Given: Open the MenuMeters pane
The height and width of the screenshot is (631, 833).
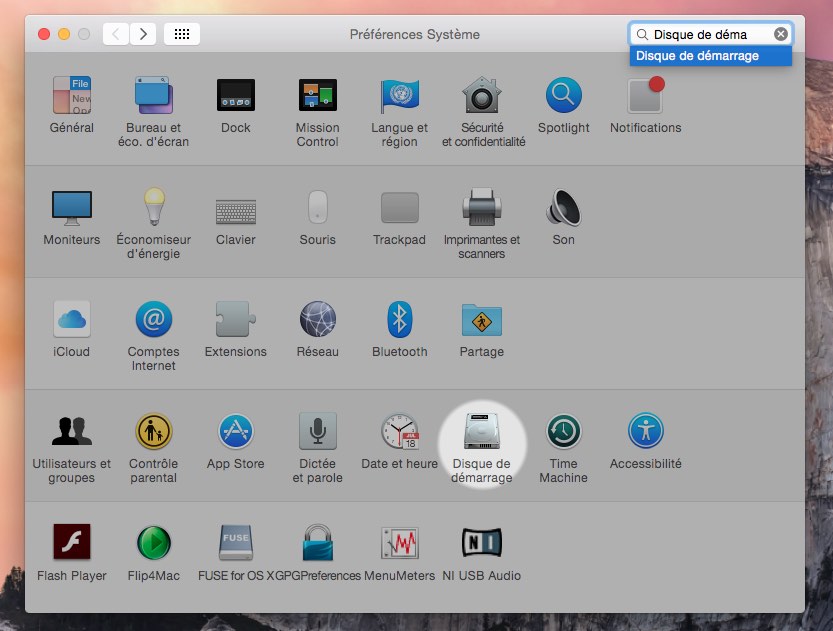Looking at the screenshot, I should [x=399, y=540].
